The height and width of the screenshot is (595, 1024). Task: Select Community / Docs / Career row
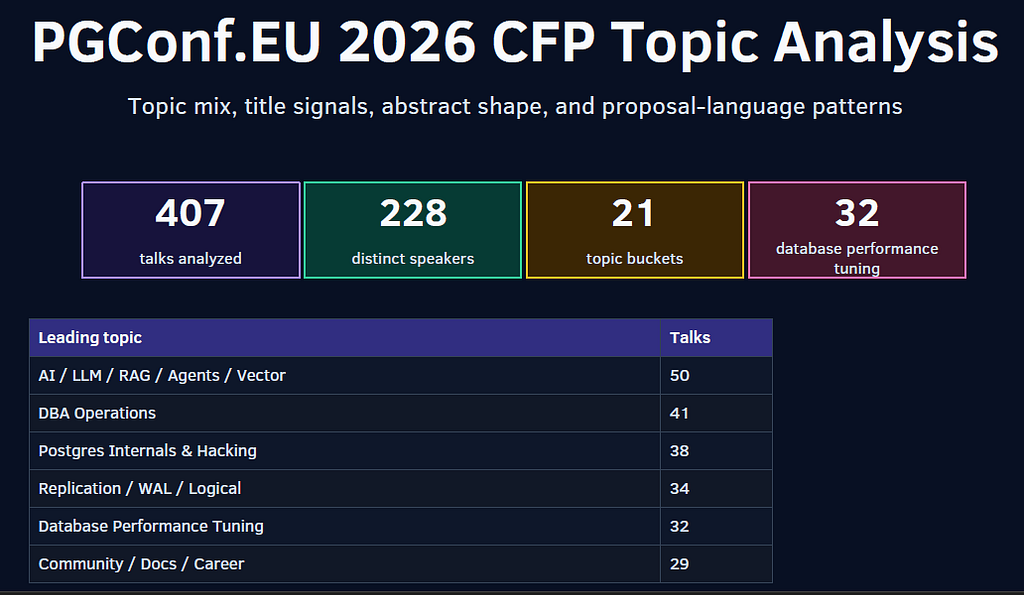(x=401, y=564)
